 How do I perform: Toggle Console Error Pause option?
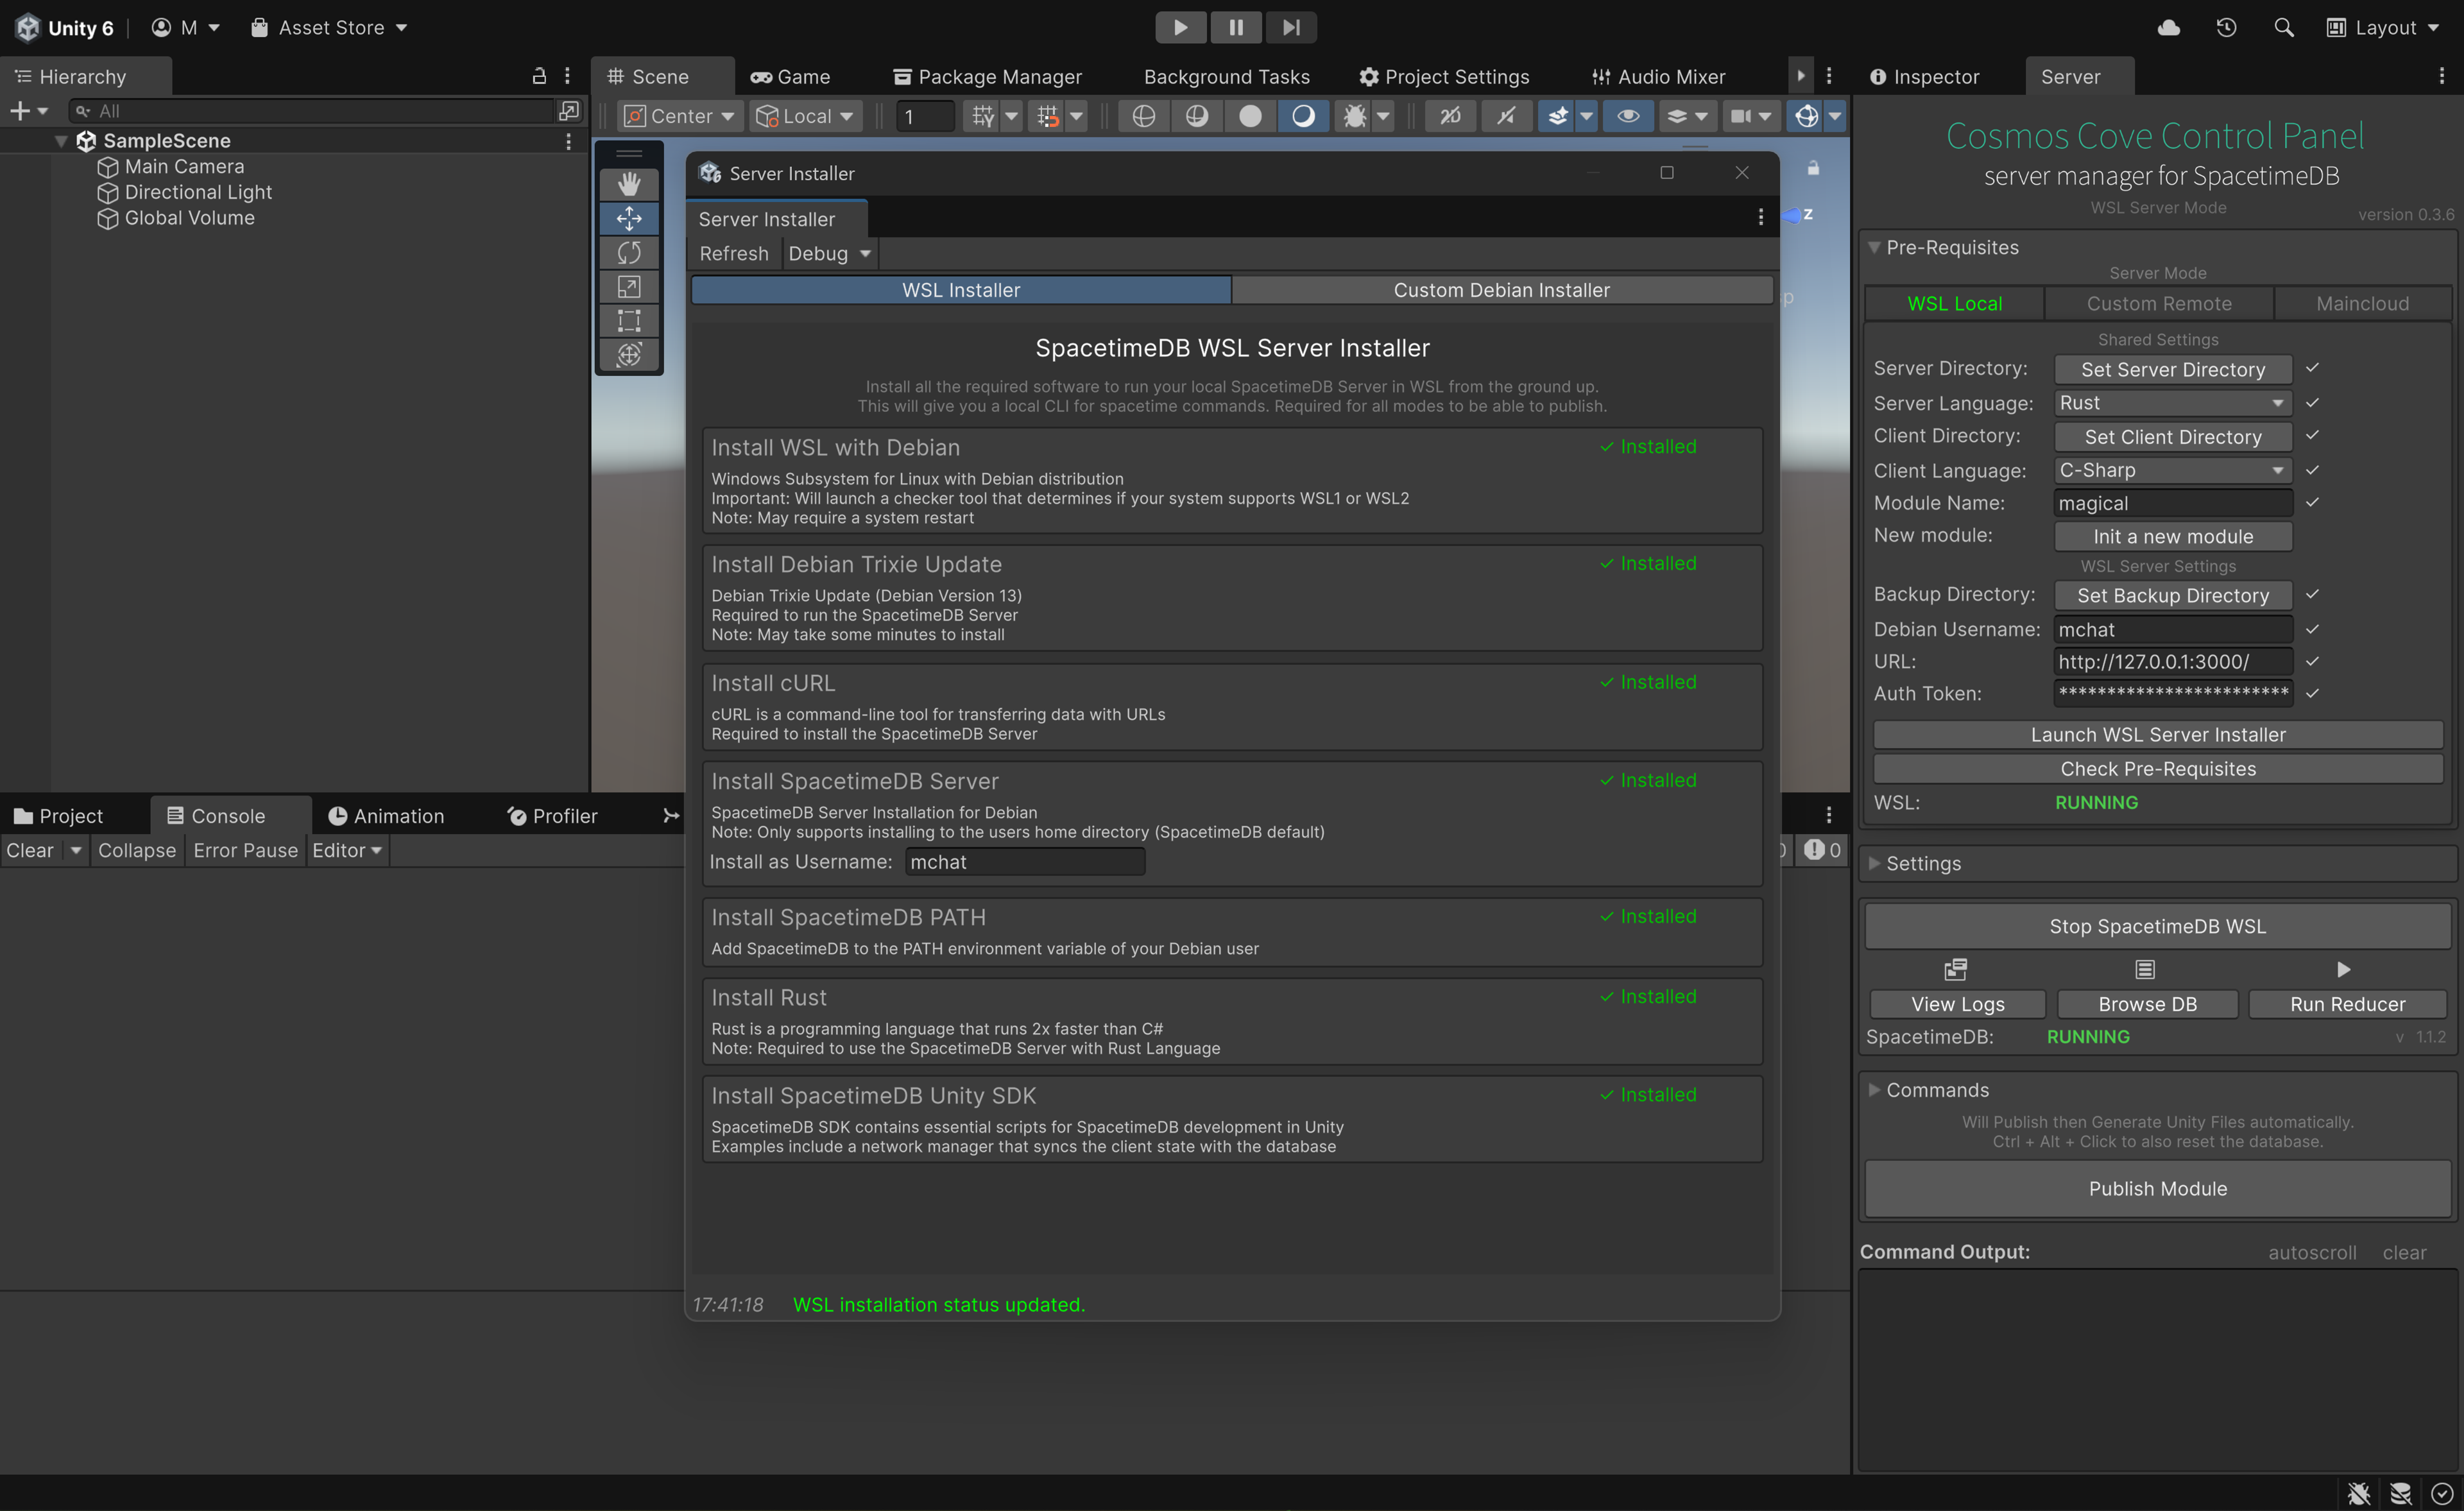246,850
